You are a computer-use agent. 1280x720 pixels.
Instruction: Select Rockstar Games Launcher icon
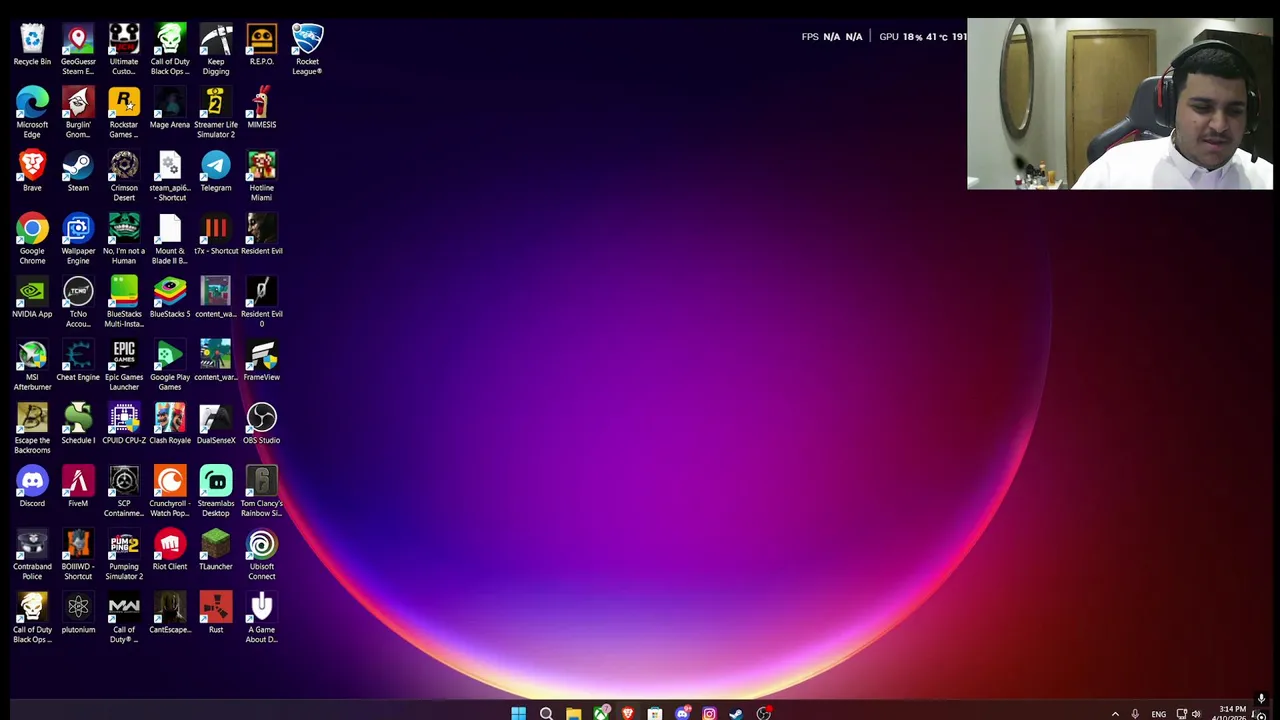pos(124,113)
